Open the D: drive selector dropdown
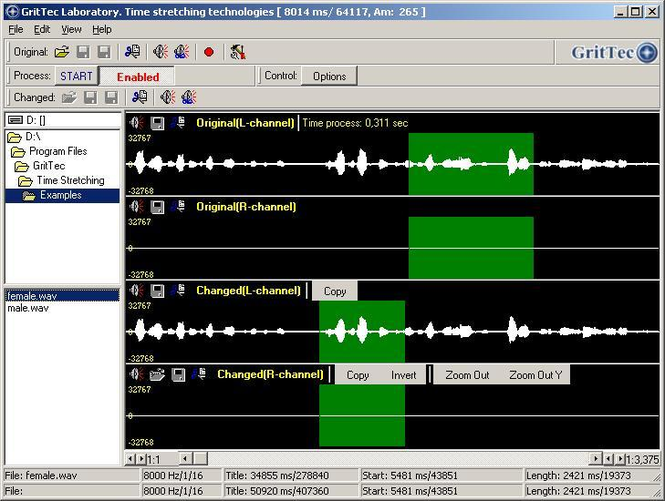The width and height of the screenshot is (665, 501). pos(62,120)
